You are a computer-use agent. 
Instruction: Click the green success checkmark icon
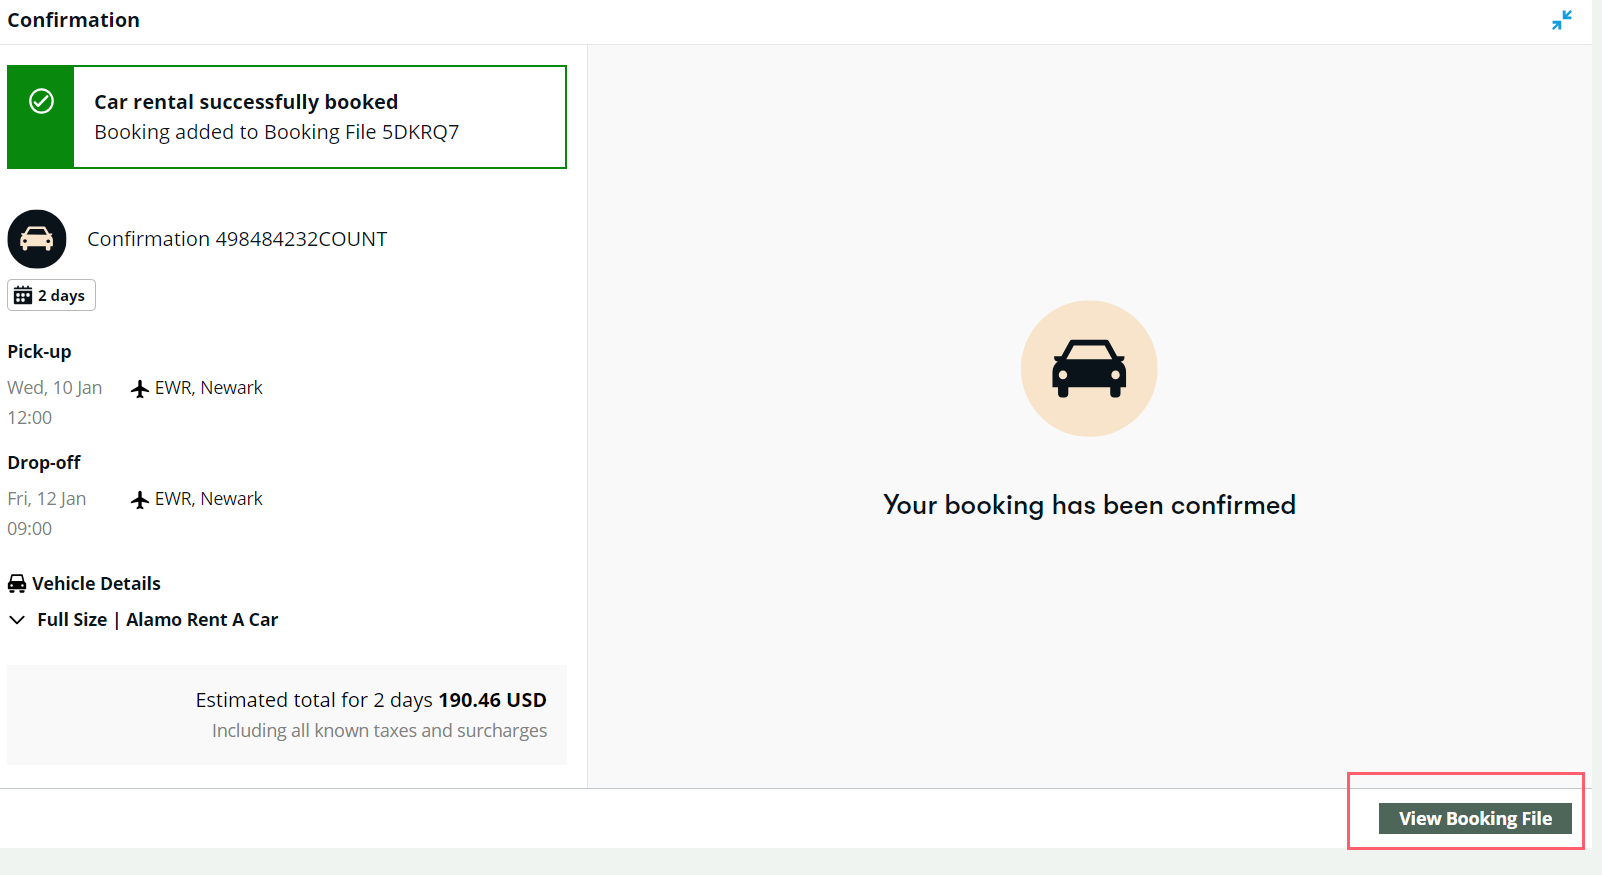point(41,101)
